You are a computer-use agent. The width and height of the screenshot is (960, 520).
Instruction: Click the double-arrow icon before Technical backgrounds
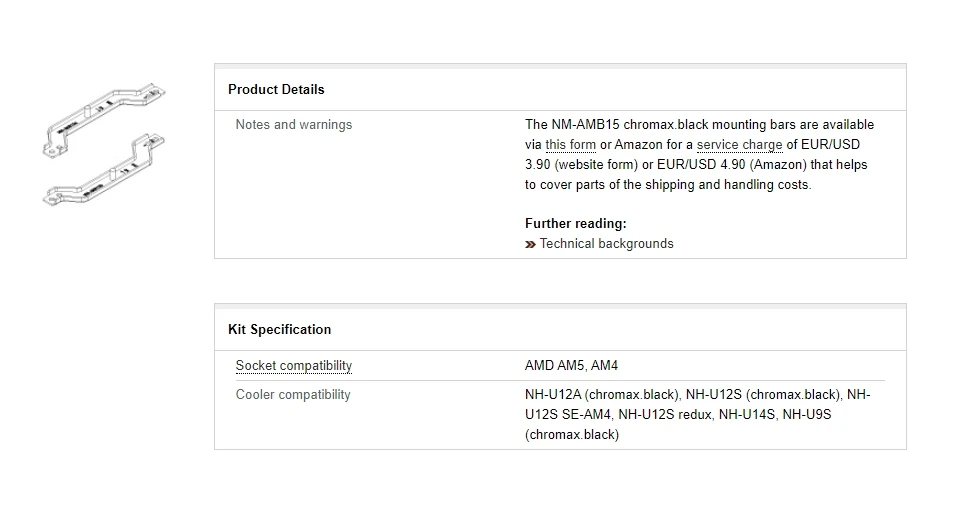(530, 244)
